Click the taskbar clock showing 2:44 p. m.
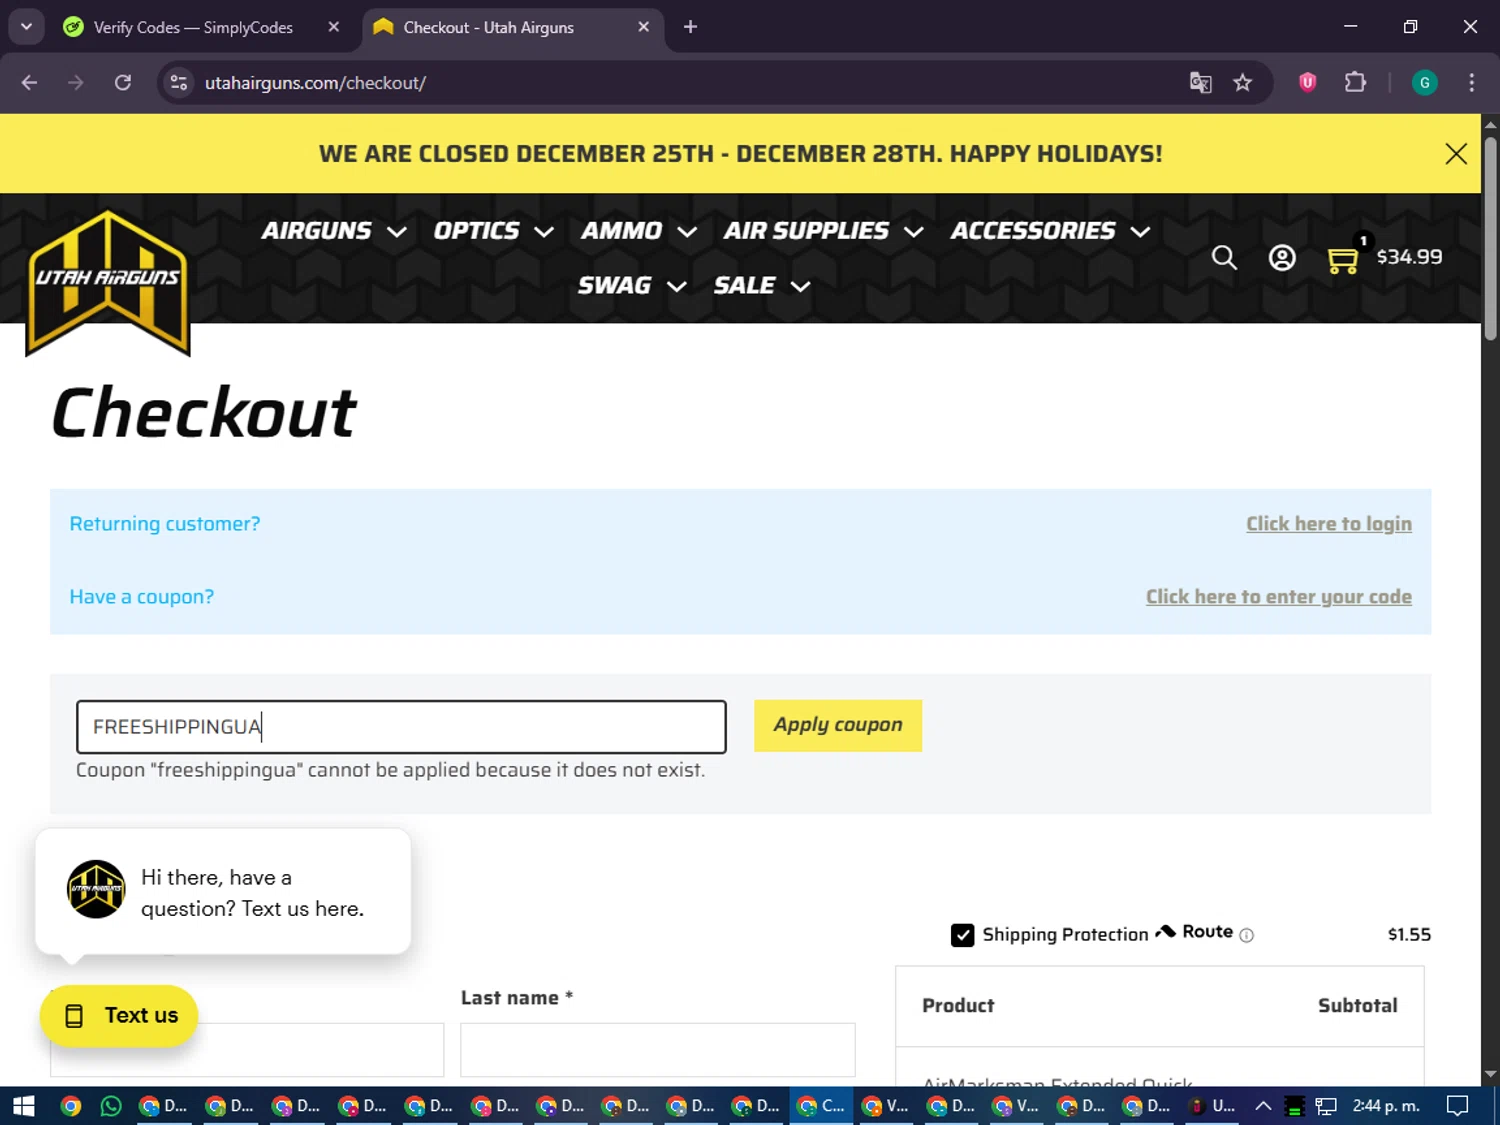 tap(1386, 1106)
